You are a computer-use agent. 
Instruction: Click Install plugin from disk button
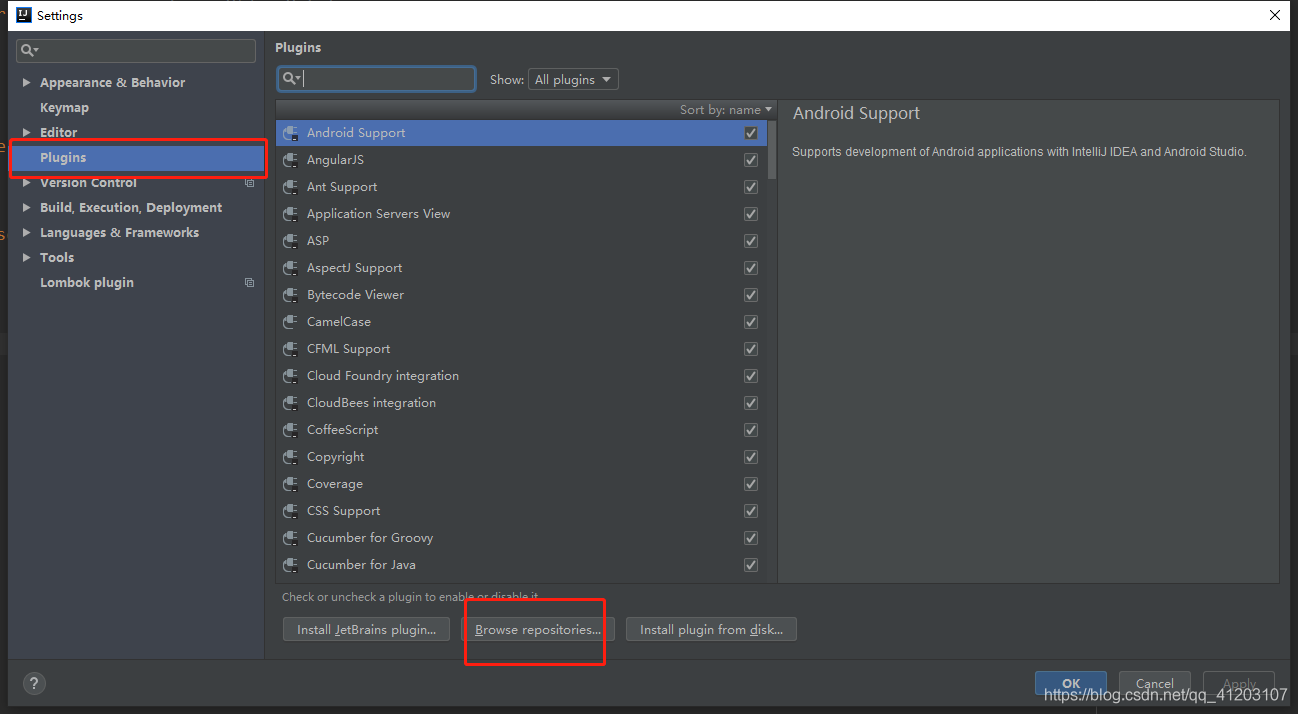click(x=711, y=630)
